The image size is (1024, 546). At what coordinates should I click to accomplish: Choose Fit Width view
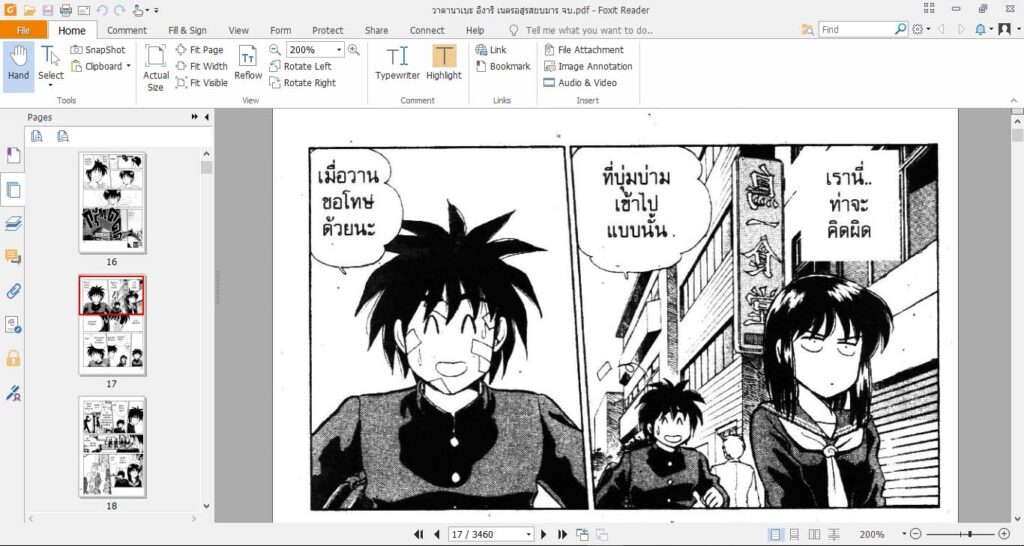point(202,66)
